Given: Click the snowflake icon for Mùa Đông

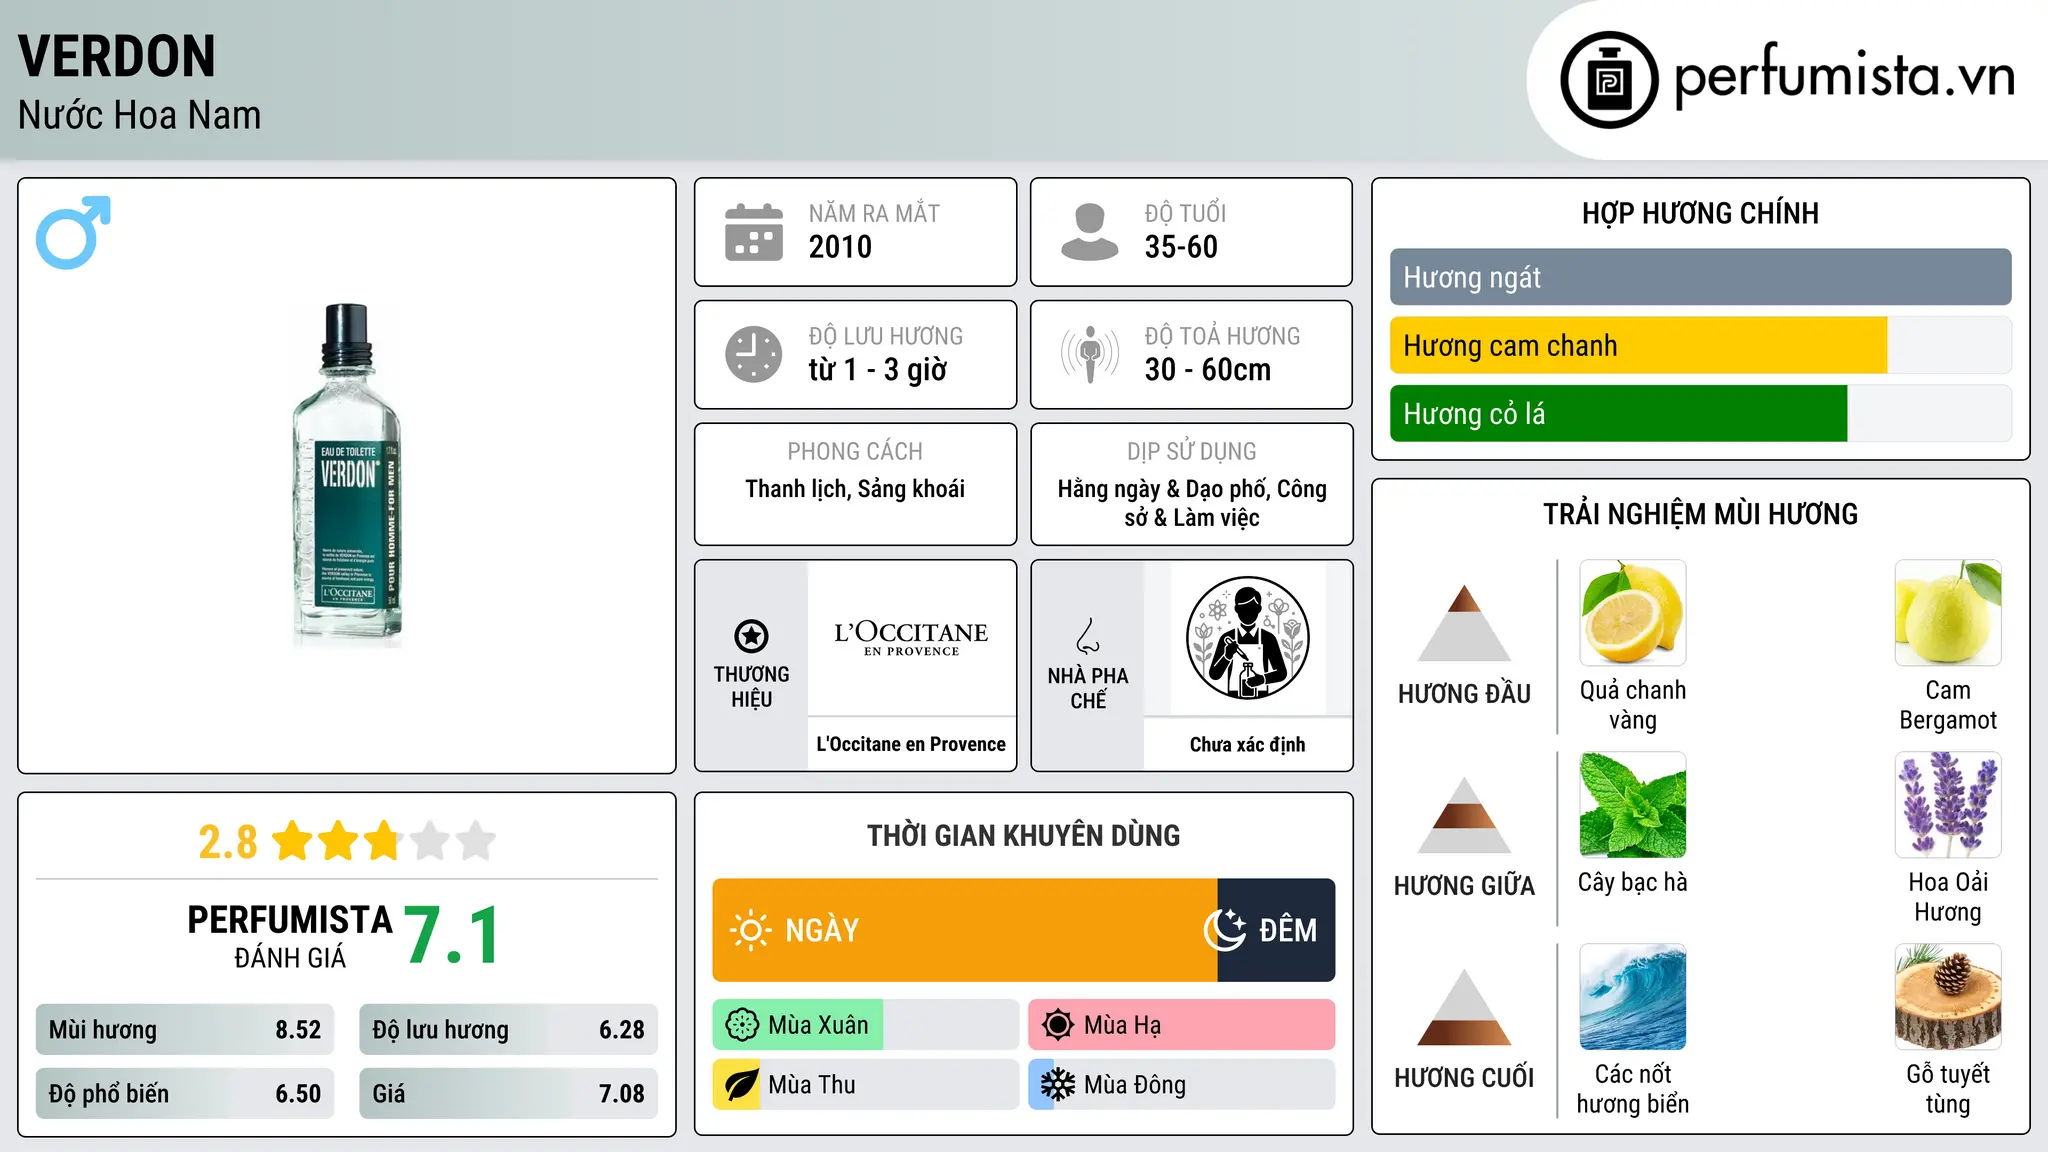Looking at the screenshot, I should pos(1058,1085).
